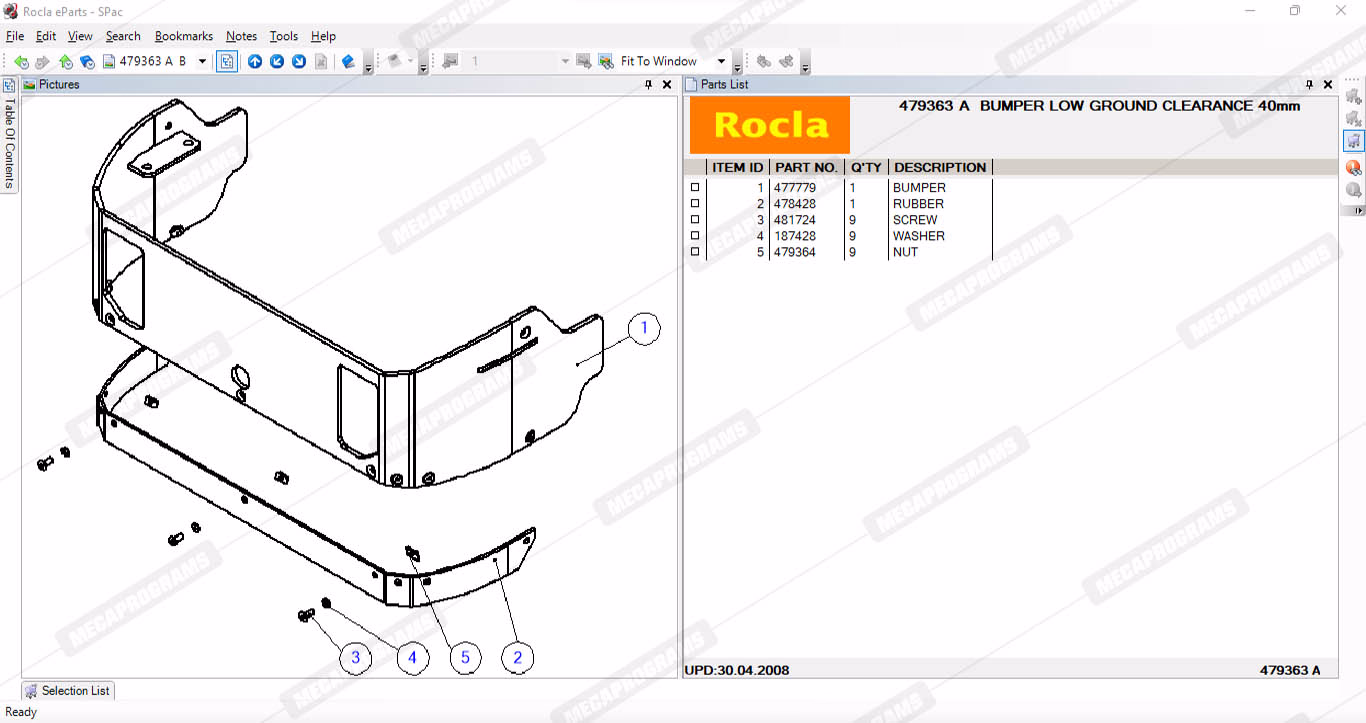Open the Fit To Window zoom dropdown

point(721,62)
